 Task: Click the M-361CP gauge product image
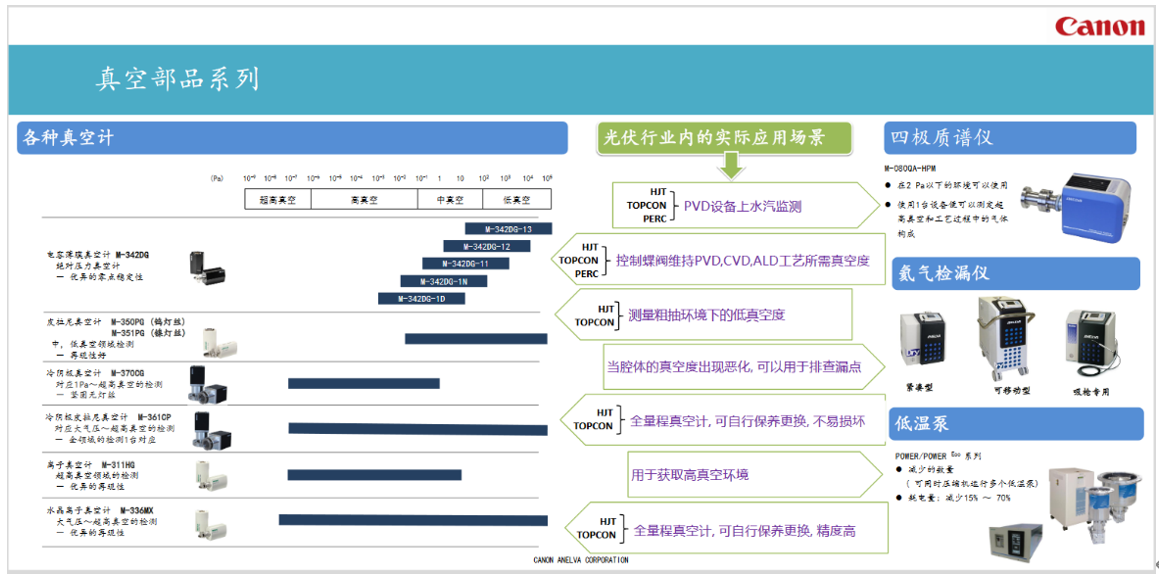pos(211,429)
